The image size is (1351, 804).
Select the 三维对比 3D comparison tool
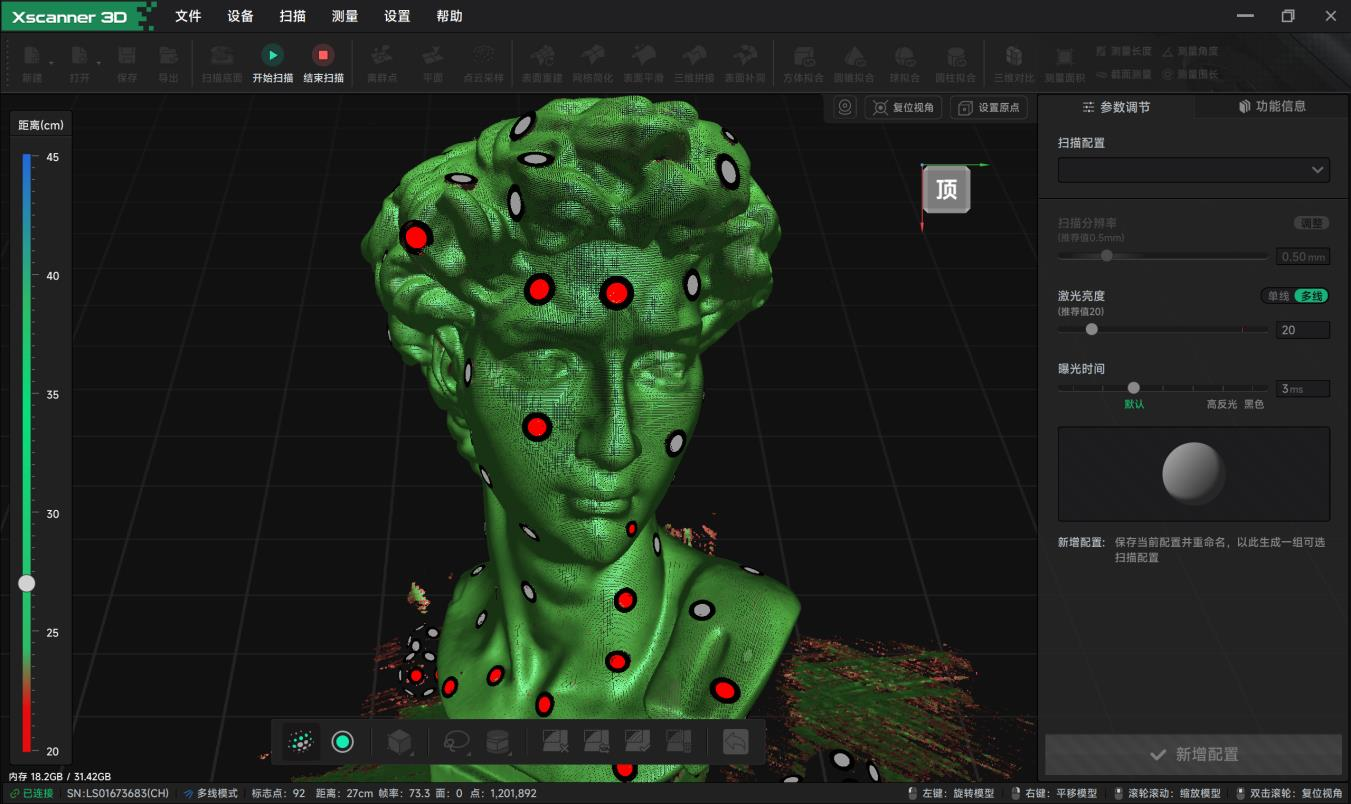[x=1014, y=63]
